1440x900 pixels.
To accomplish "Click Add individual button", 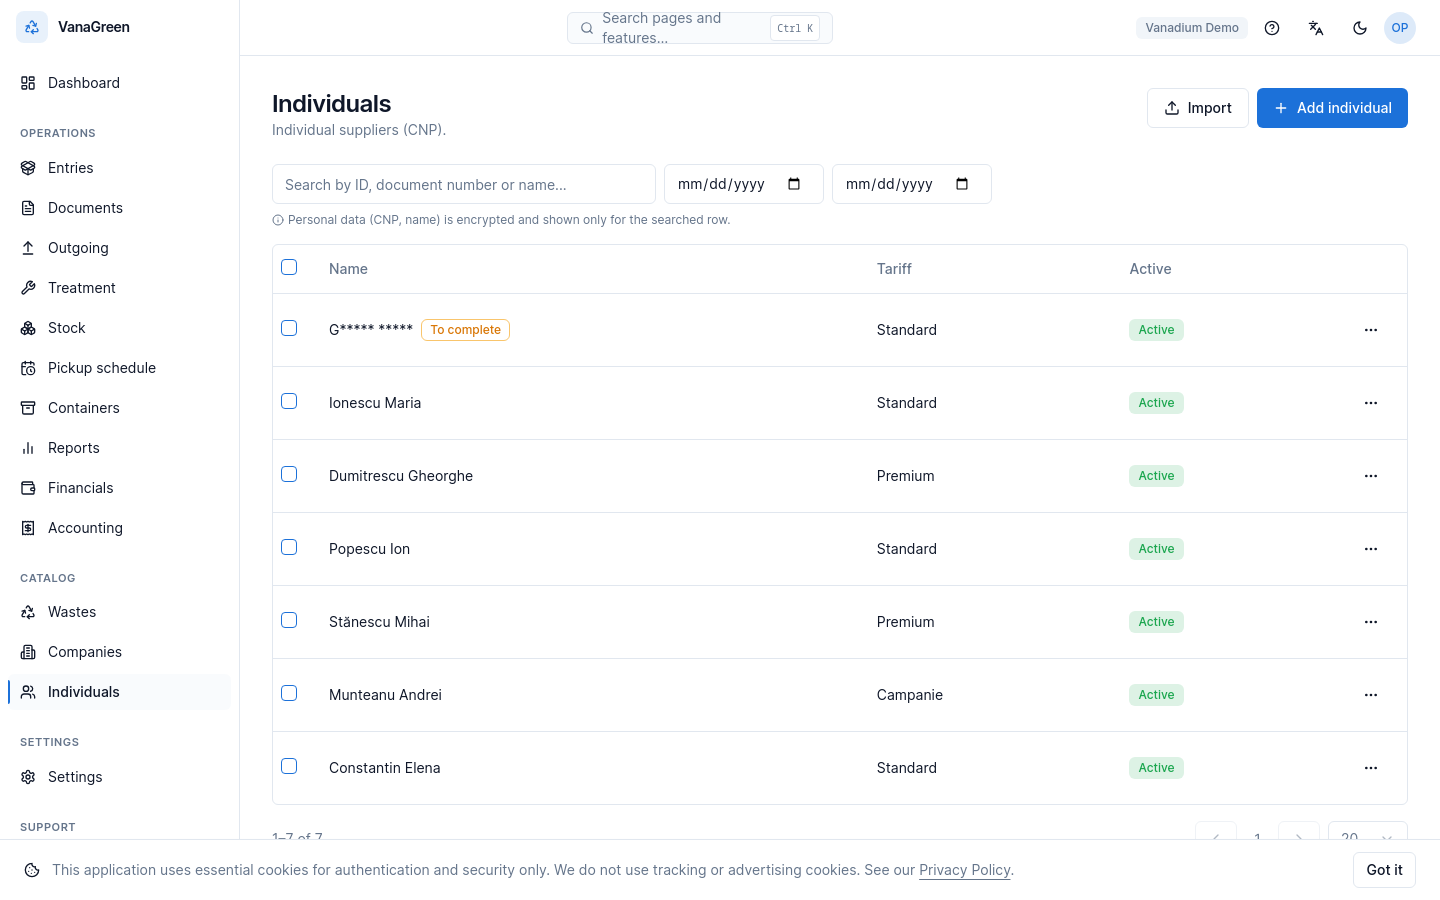I will tap(1332, 108).
